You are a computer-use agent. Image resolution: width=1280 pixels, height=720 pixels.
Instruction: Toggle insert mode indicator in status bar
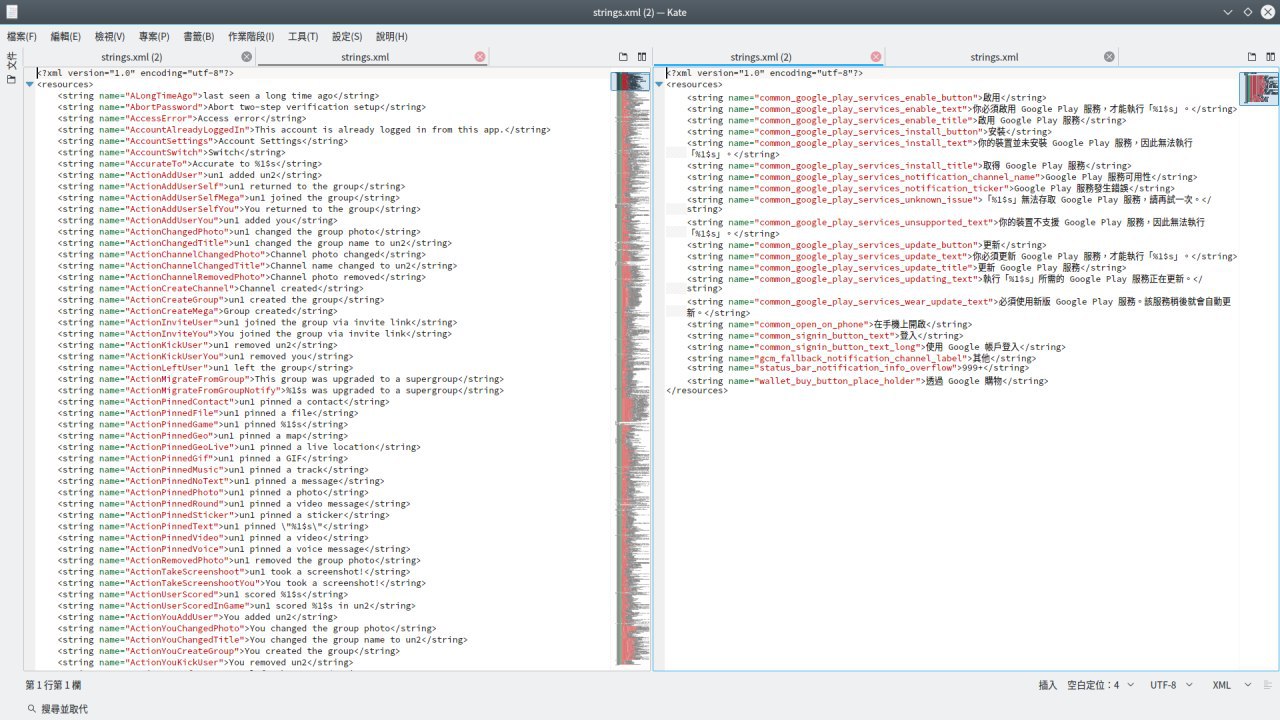[x=1047, y=685]
